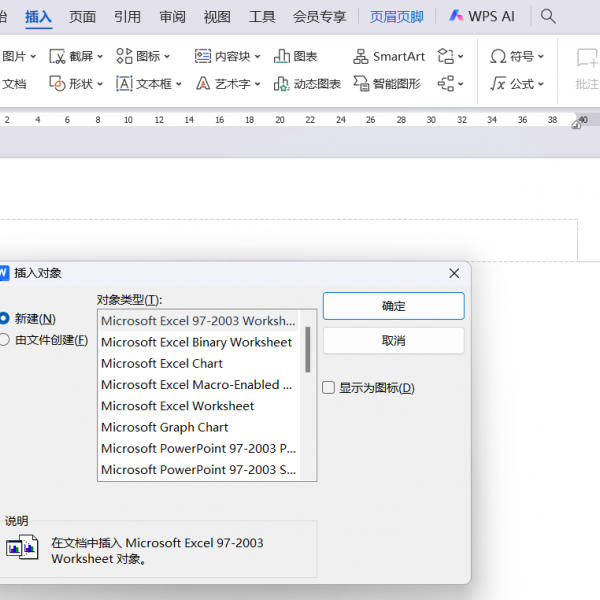Click the 确定 button
The image size is (600, 600).
393,306
